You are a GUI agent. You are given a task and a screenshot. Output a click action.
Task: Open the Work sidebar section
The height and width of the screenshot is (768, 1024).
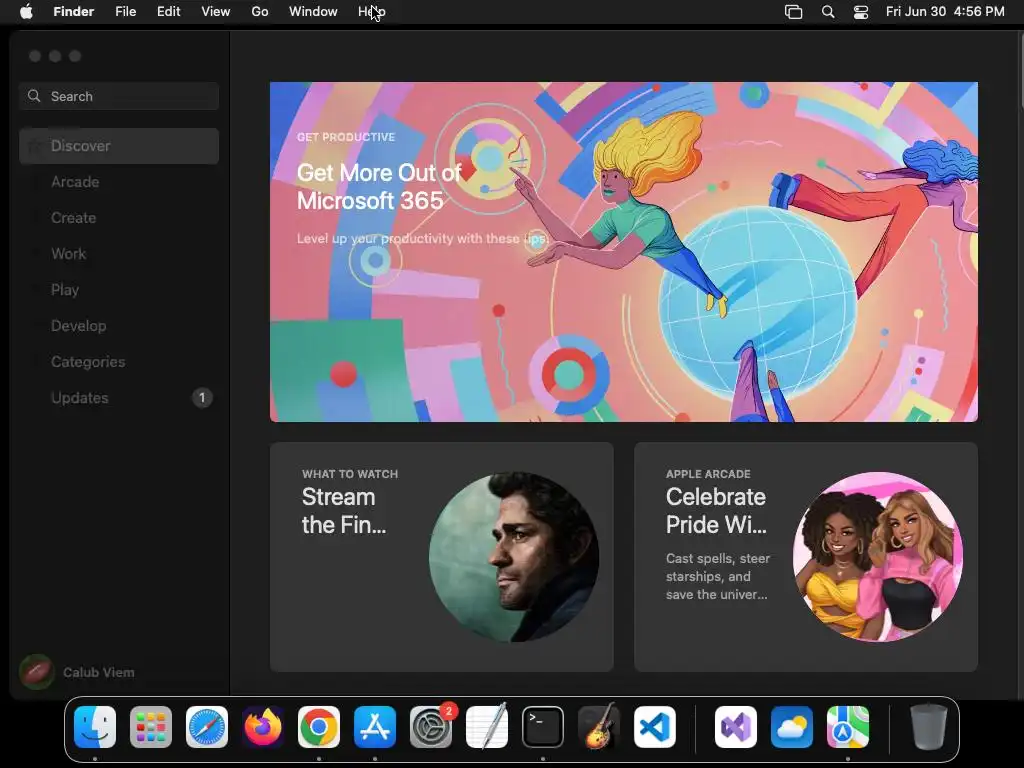click(x=119, y=253)
